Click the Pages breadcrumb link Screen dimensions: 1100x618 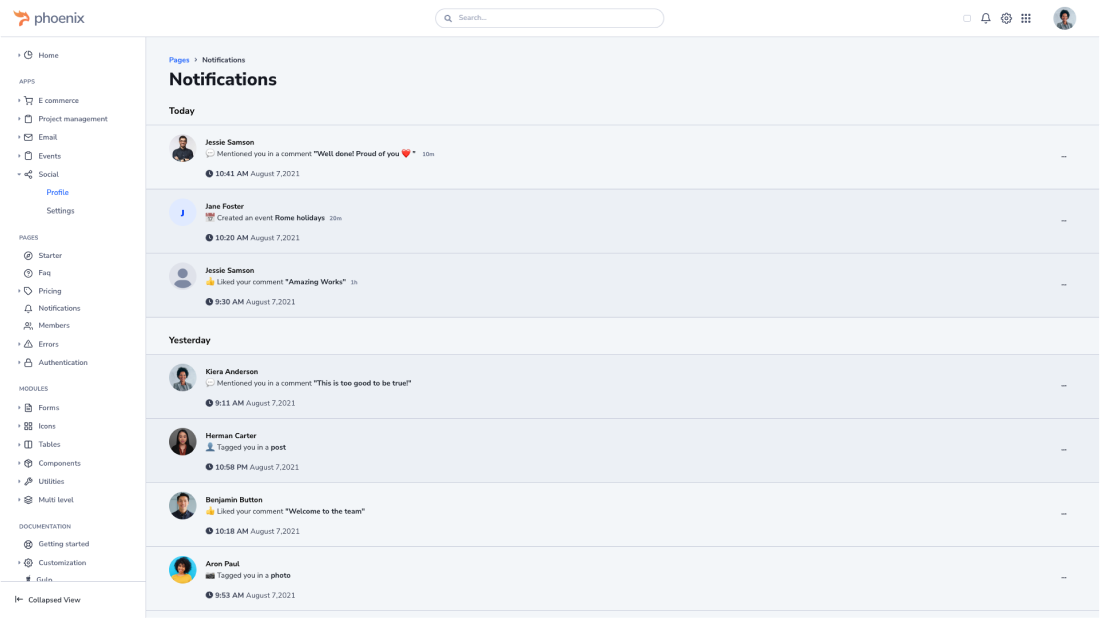(x=179, y=60)
